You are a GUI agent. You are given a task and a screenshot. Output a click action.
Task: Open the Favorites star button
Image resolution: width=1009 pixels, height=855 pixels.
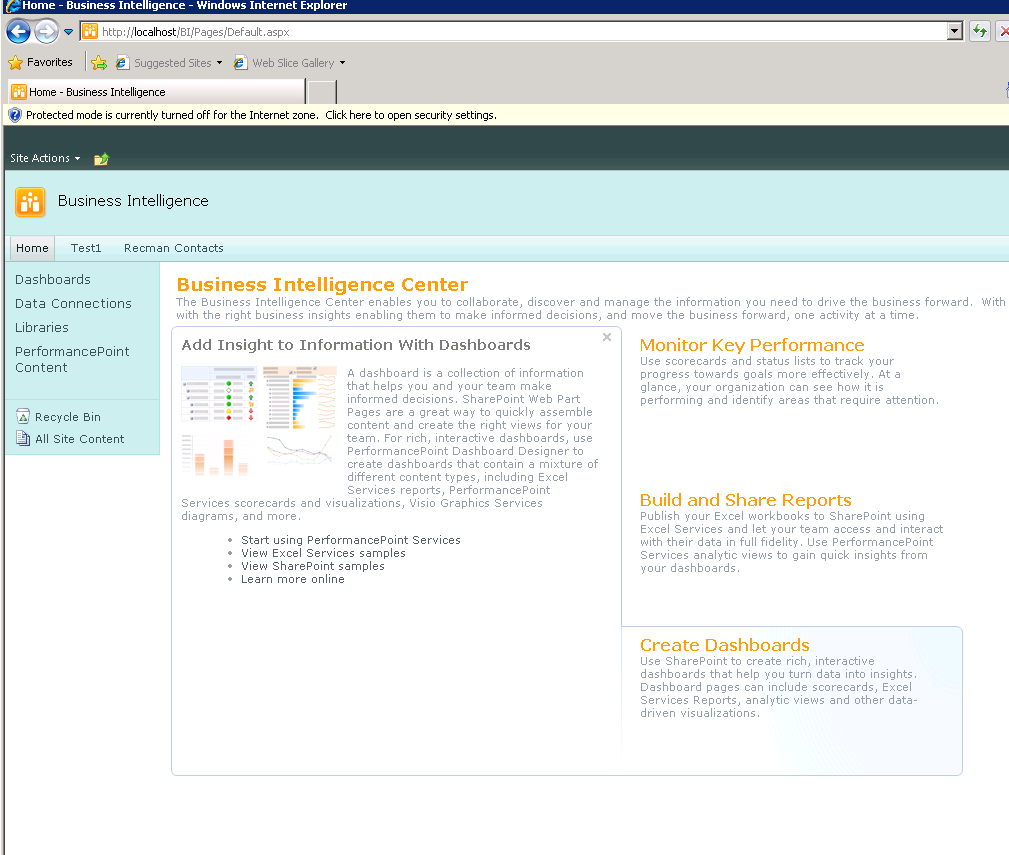coord(41,62)
